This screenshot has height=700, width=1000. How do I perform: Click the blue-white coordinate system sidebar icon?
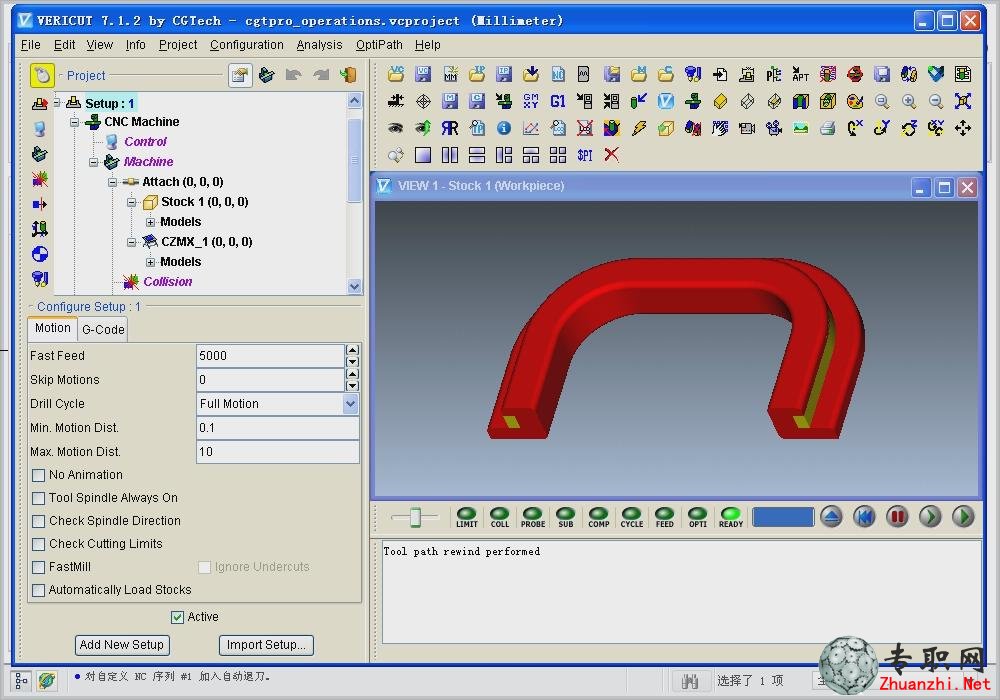(x=40, y=254)
